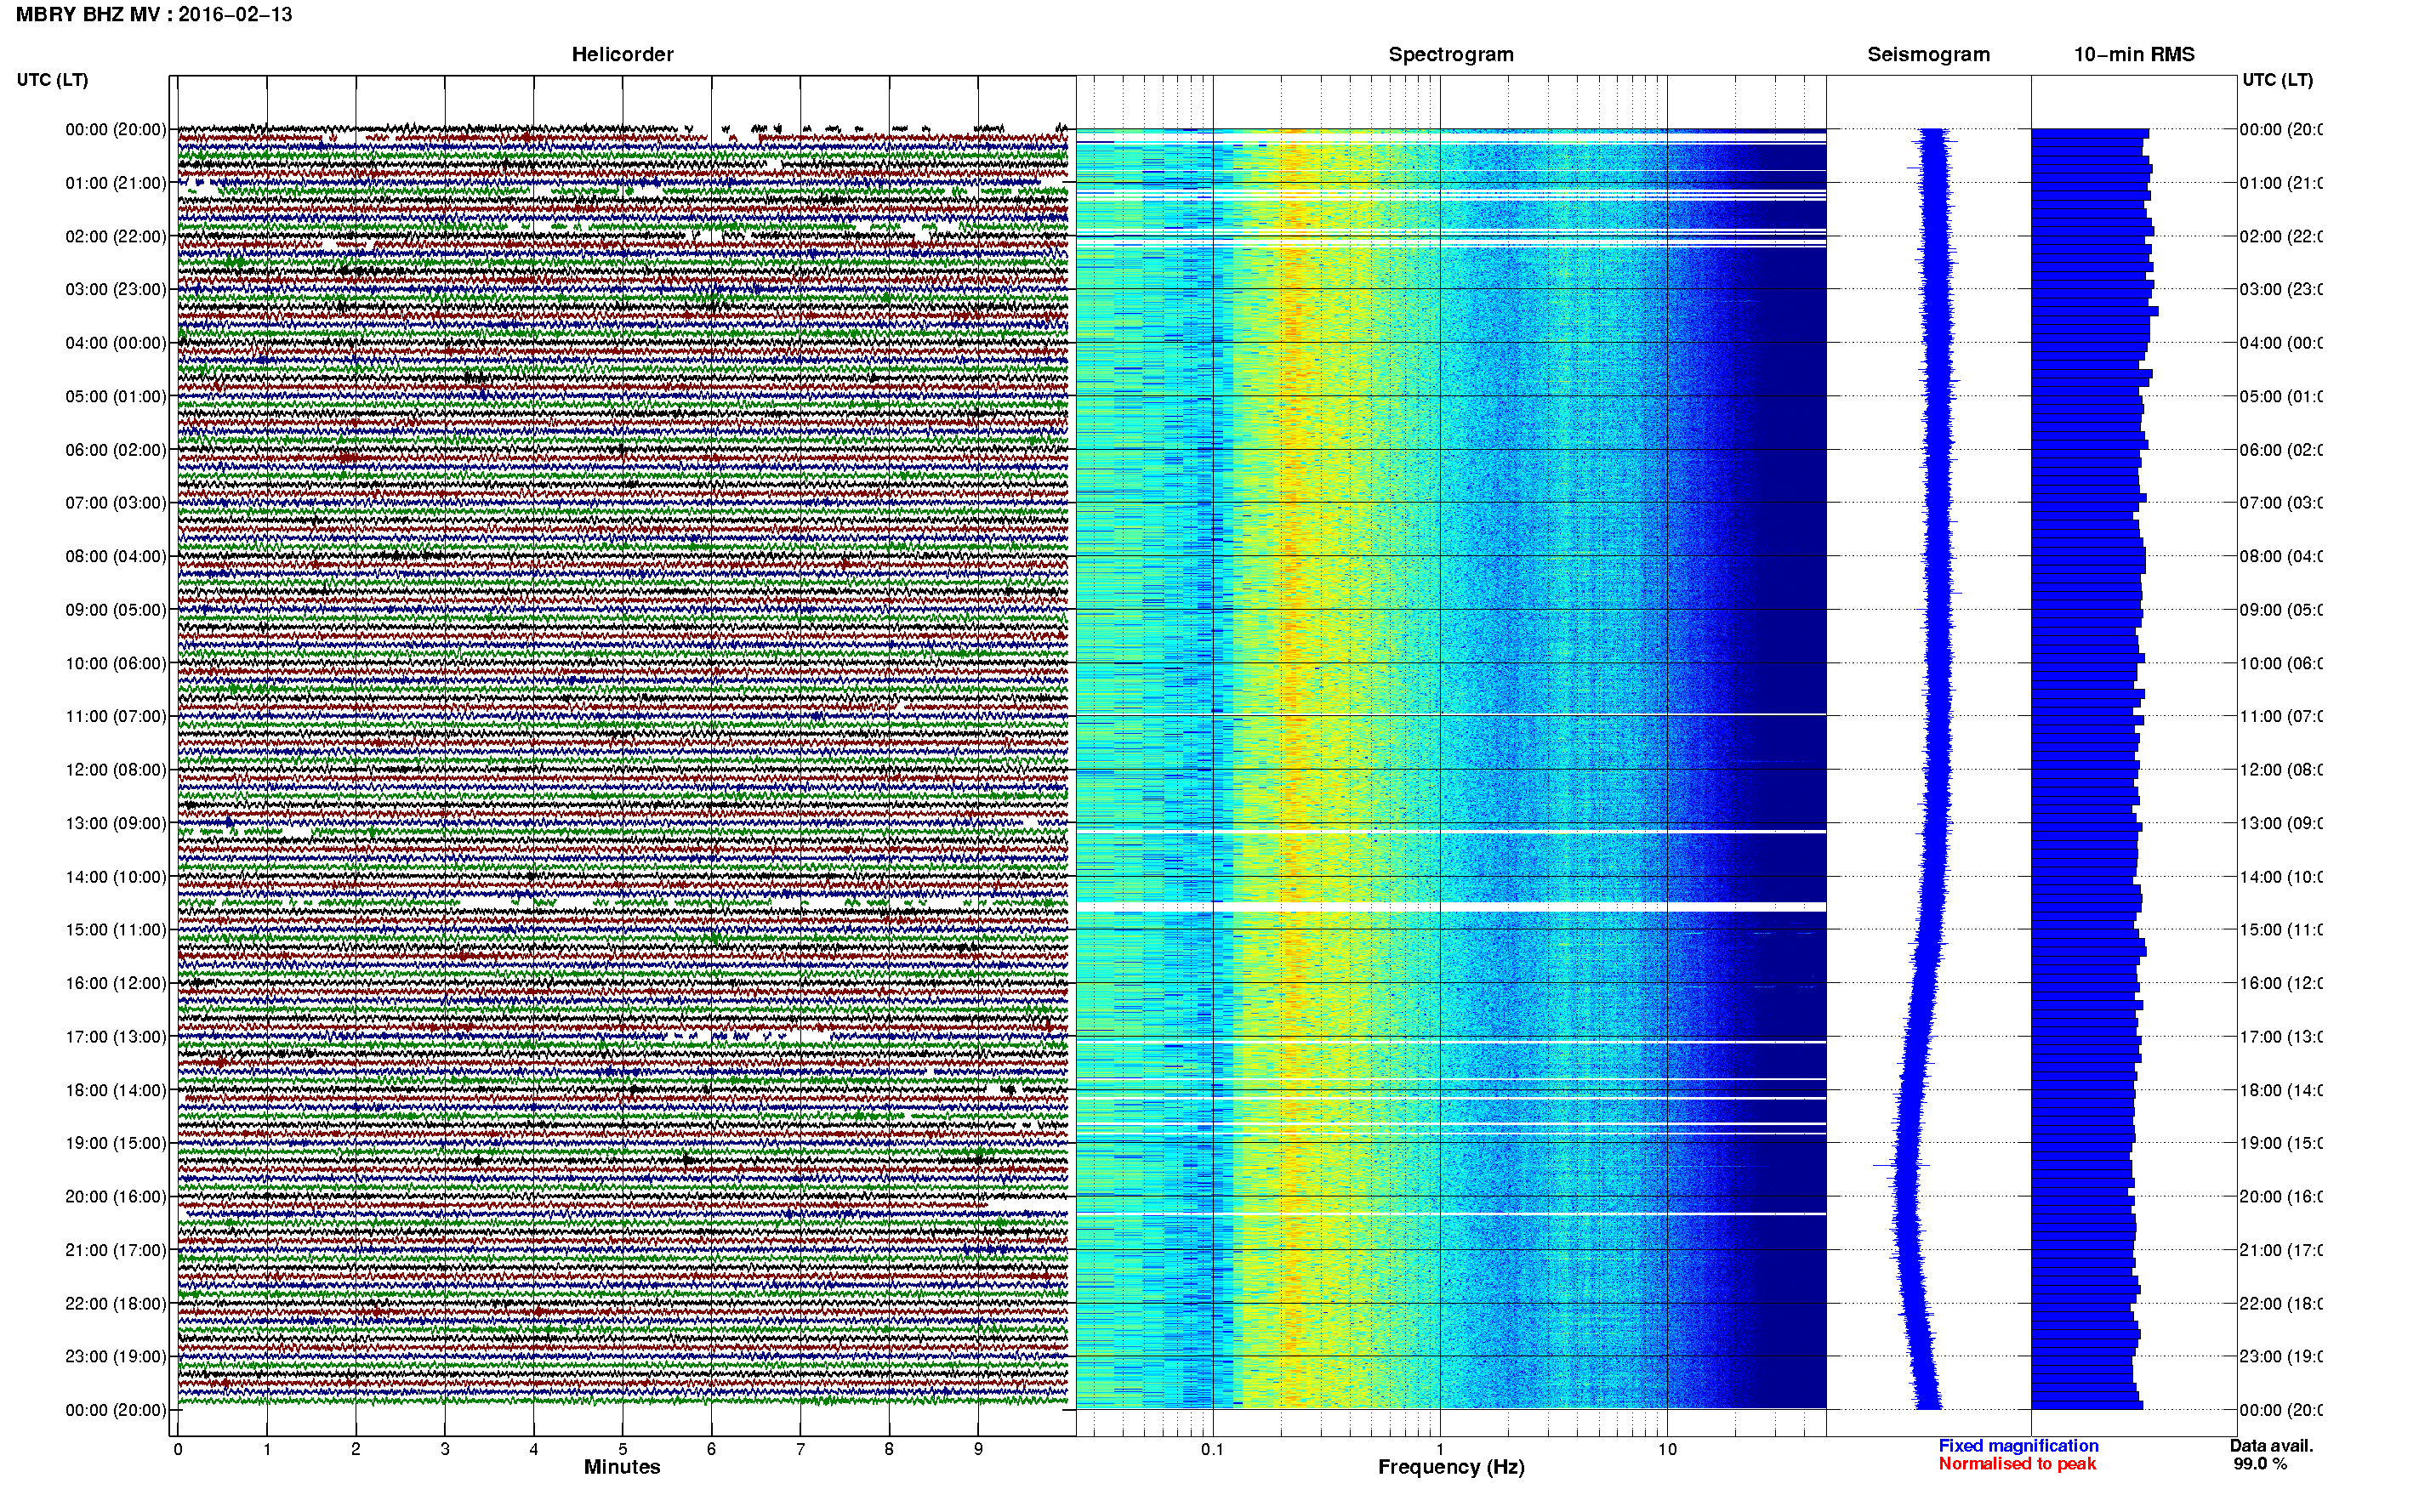Click the left '07:00 (03:00)' time label
The image size is (2419, 1512).
tap(116, 503)
